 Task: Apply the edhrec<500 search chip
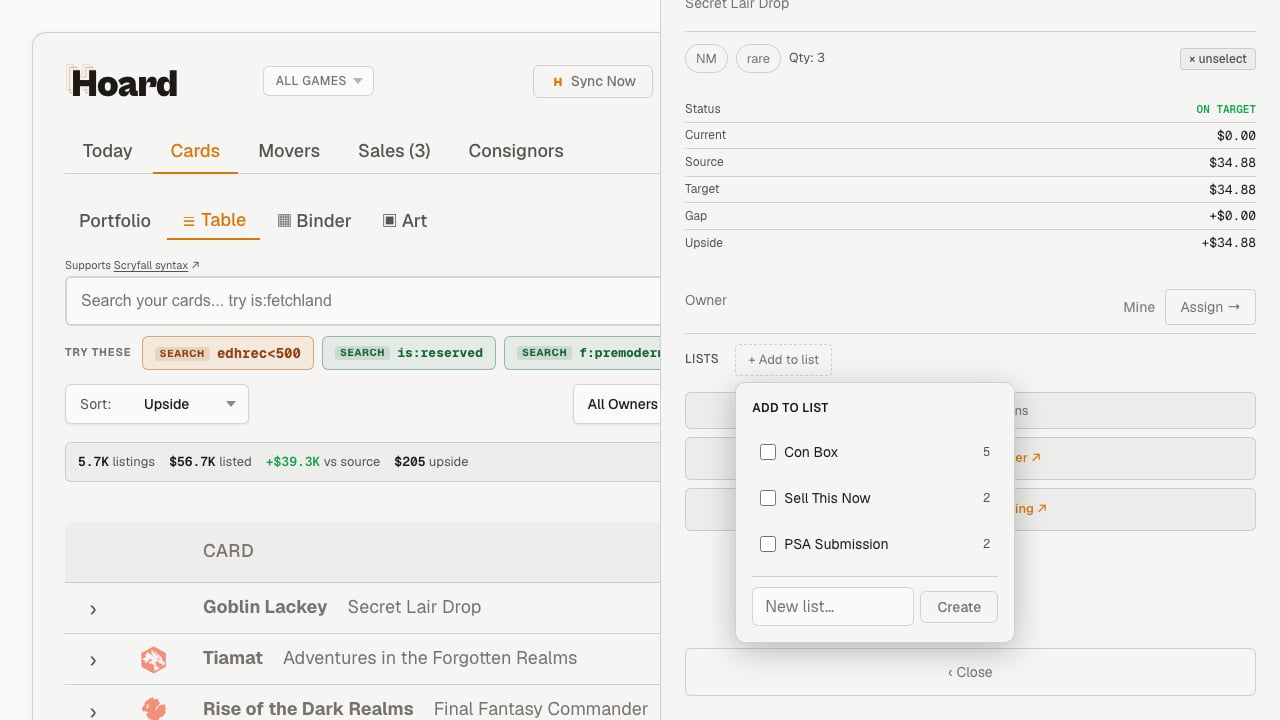coord(228,353)
